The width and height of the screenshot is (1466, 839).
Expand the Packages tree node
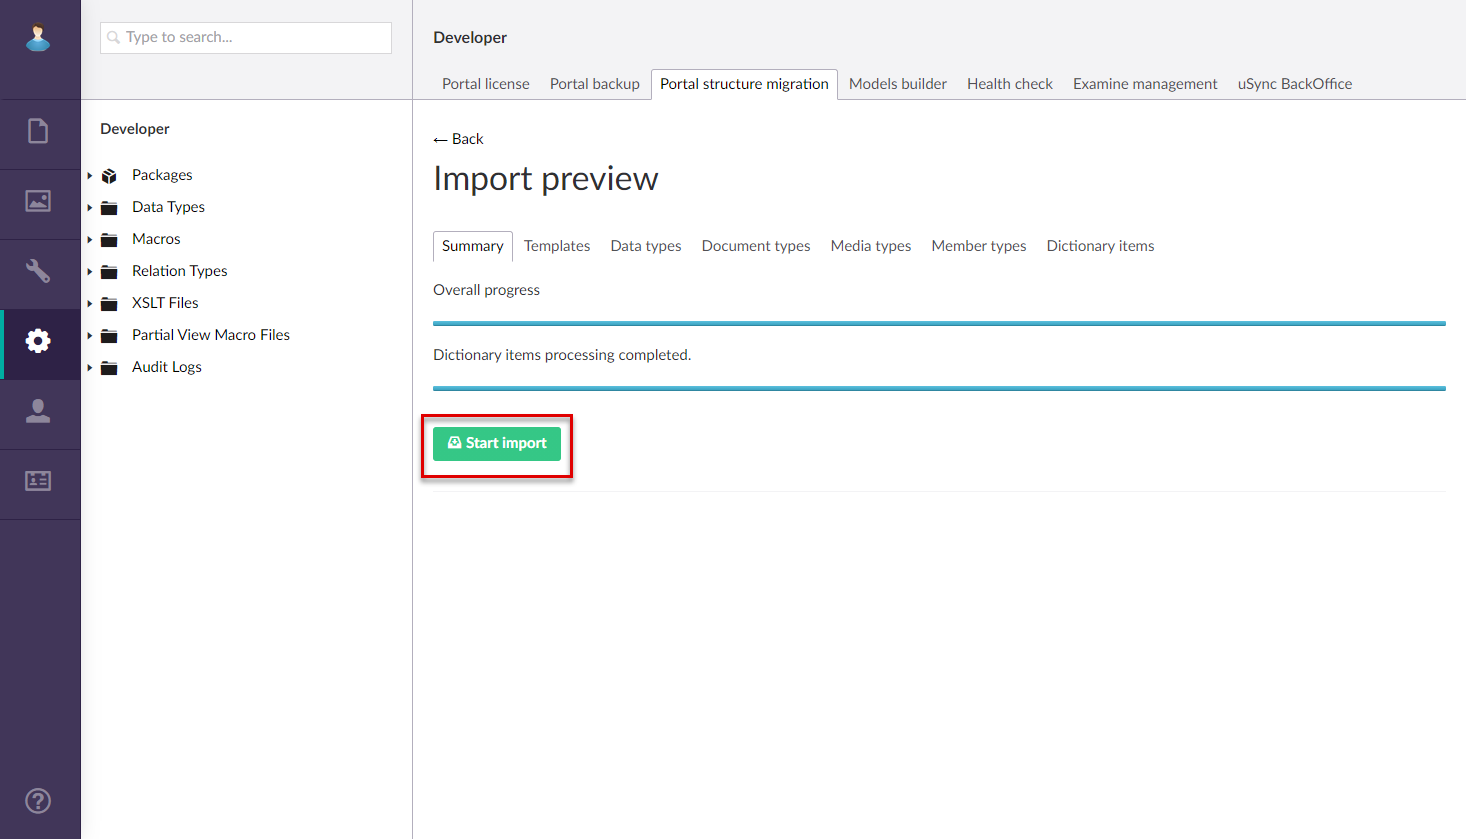90,176
